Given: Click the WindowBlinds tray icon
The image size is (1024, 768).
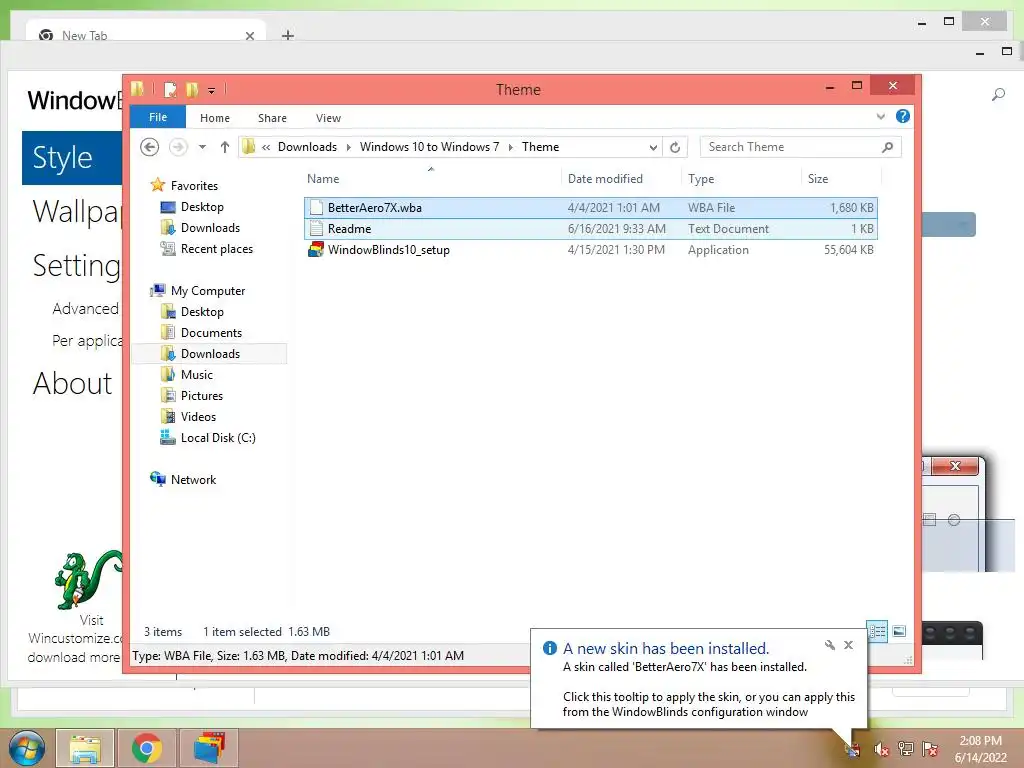Looking at the screenshot, I should coord(853,750).
